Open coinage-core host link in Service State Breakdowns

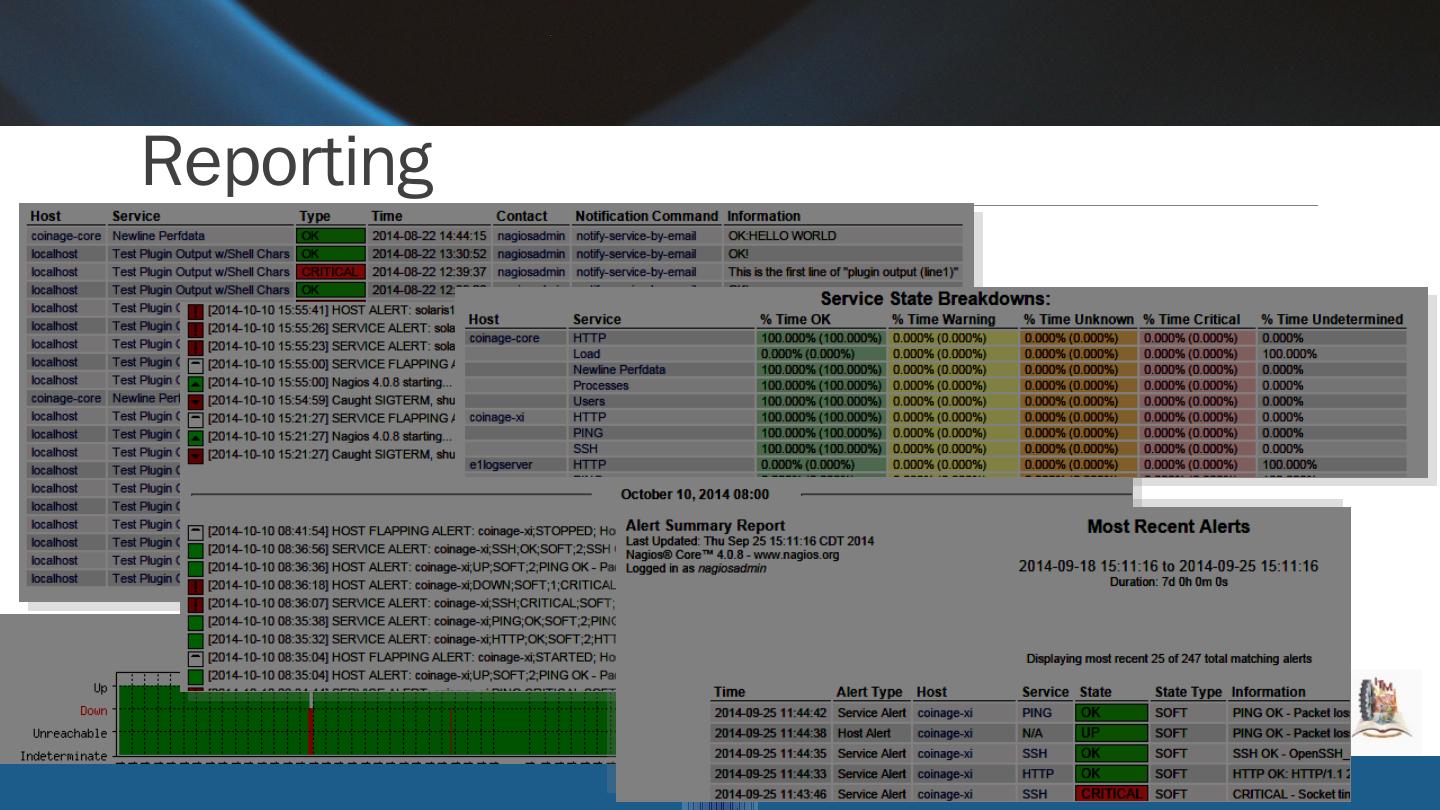(504, 338)
